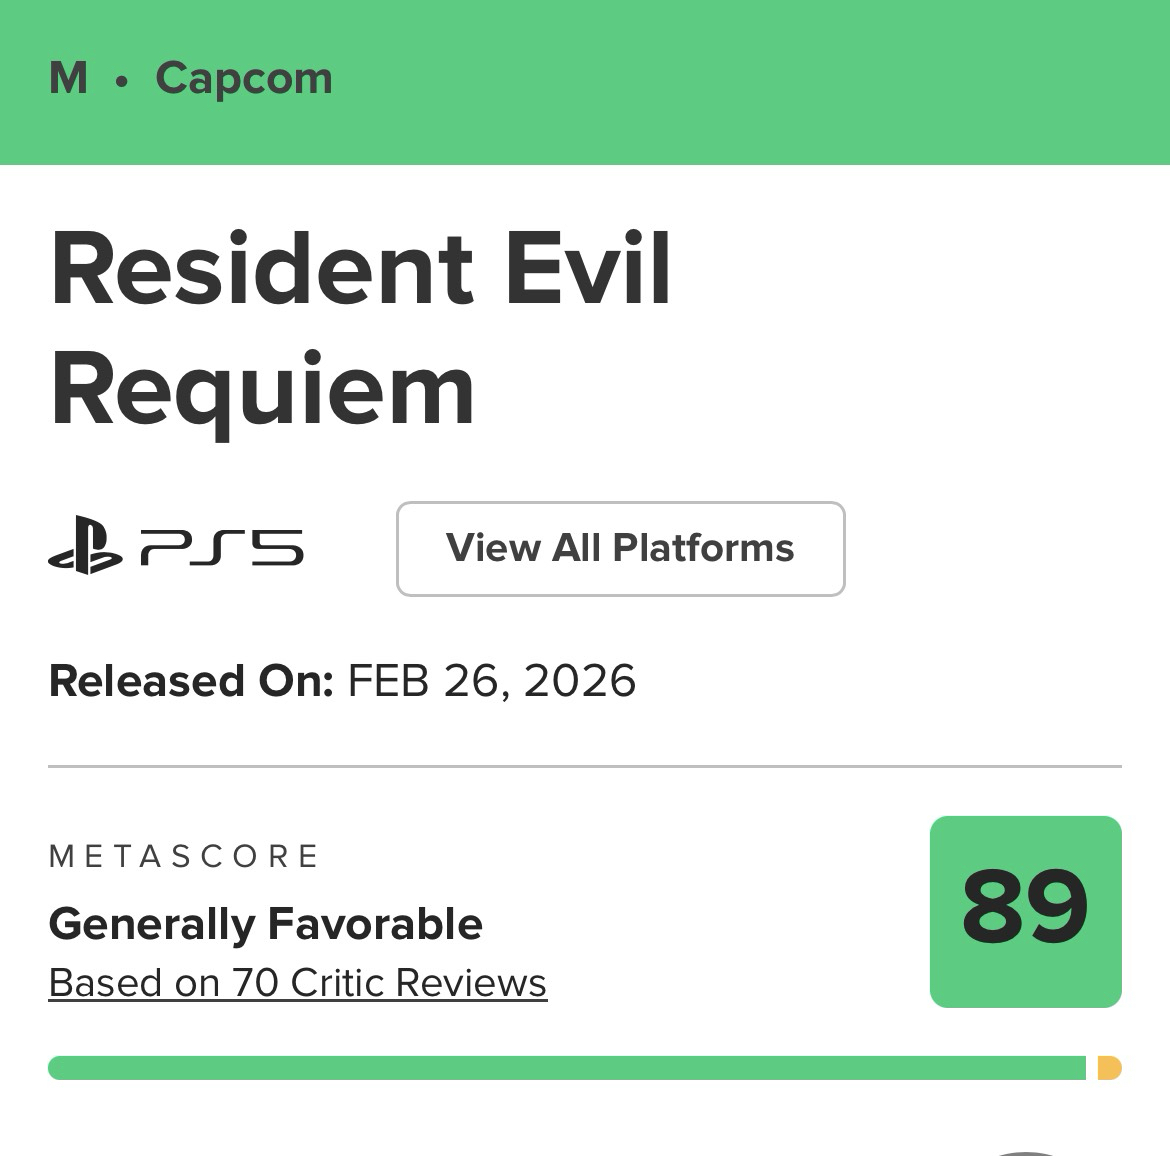Click the Released On label
Image resolution: width=1170 pixels, height=1156 pixels.
(x=190, y=681)
